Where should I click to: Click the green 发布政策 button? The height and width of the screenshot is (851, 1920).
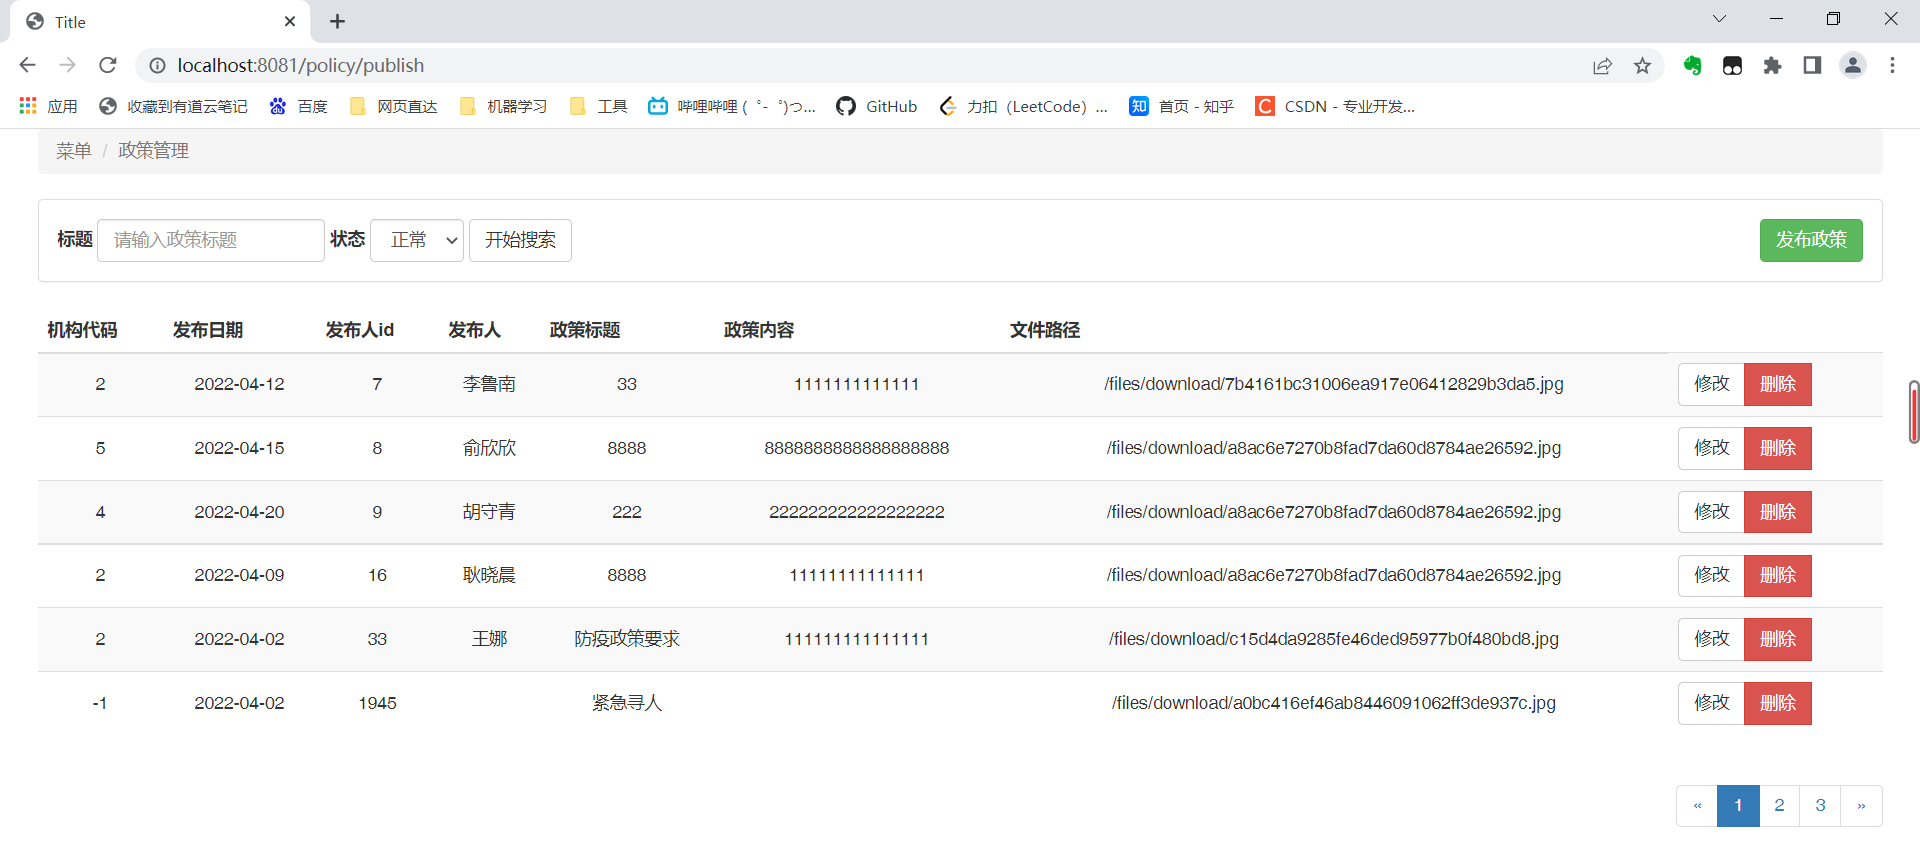coord(1811,240)
